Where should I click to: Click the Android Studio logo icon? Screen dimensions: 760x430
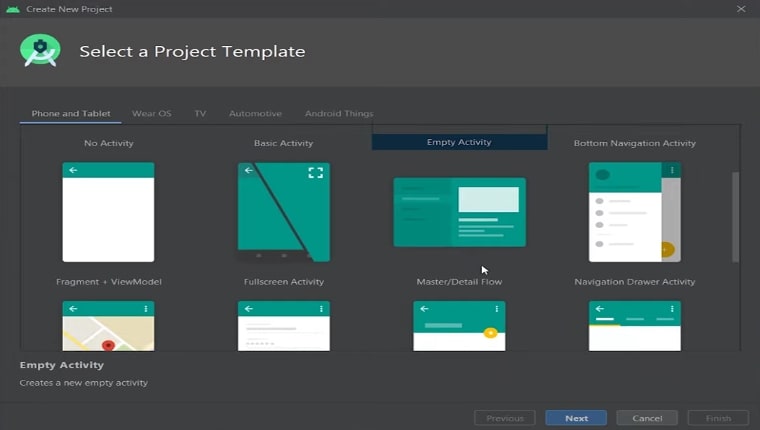[40, 50]
